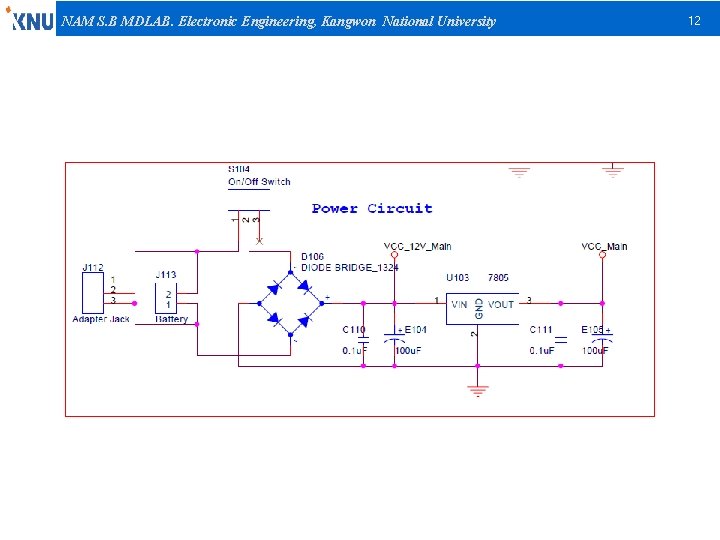
Task: Click the VCC_Main power port circle
Action: 602,255
